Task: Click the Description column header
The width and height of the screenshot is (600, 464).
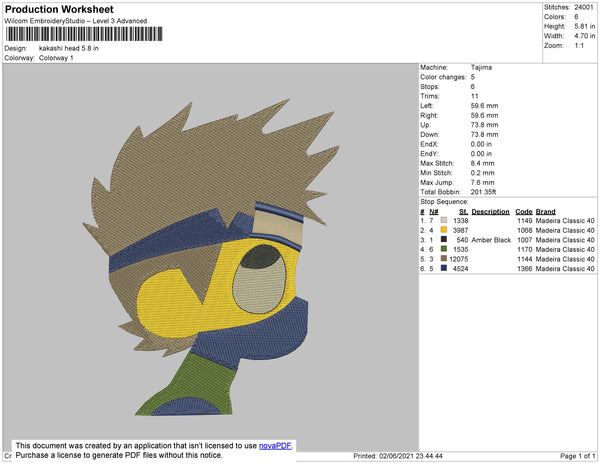Action: (x=491, y=211)
